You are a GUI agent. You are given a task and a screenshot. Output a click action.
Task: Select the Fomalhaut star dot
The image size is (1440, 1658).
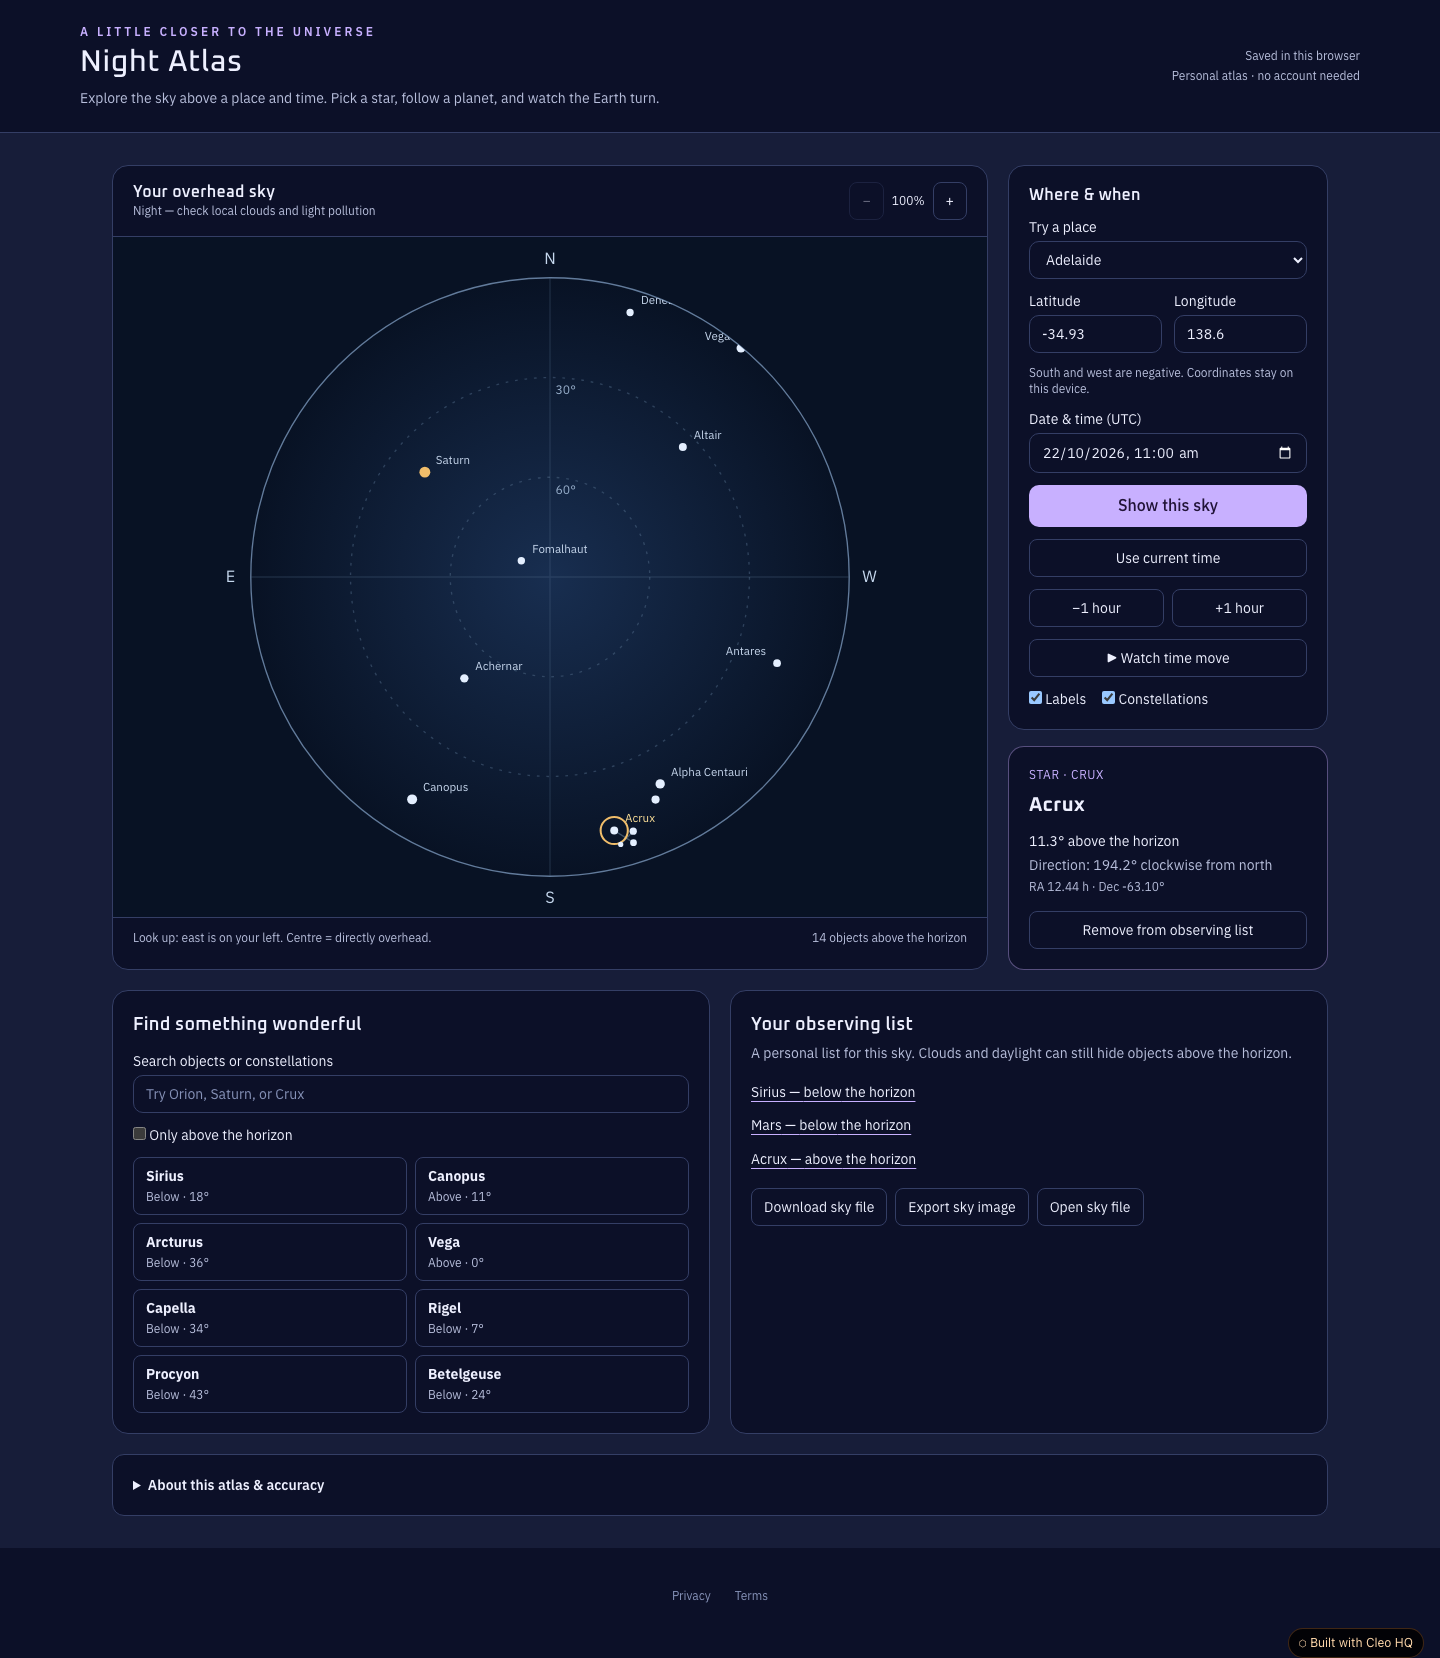pyautogui.click(x=521, y=561)
